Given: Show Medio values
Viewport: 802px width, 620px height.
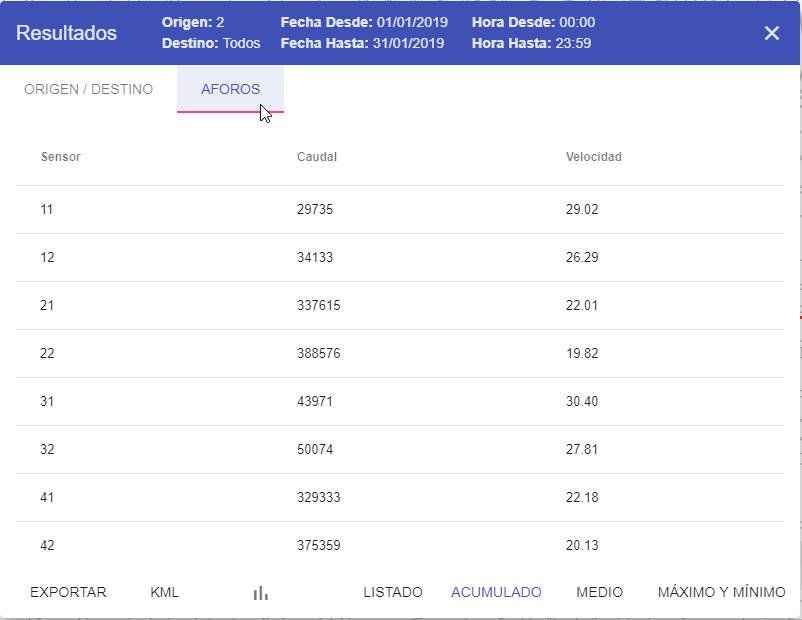Looking at the screenshot, I should point(599,592).
